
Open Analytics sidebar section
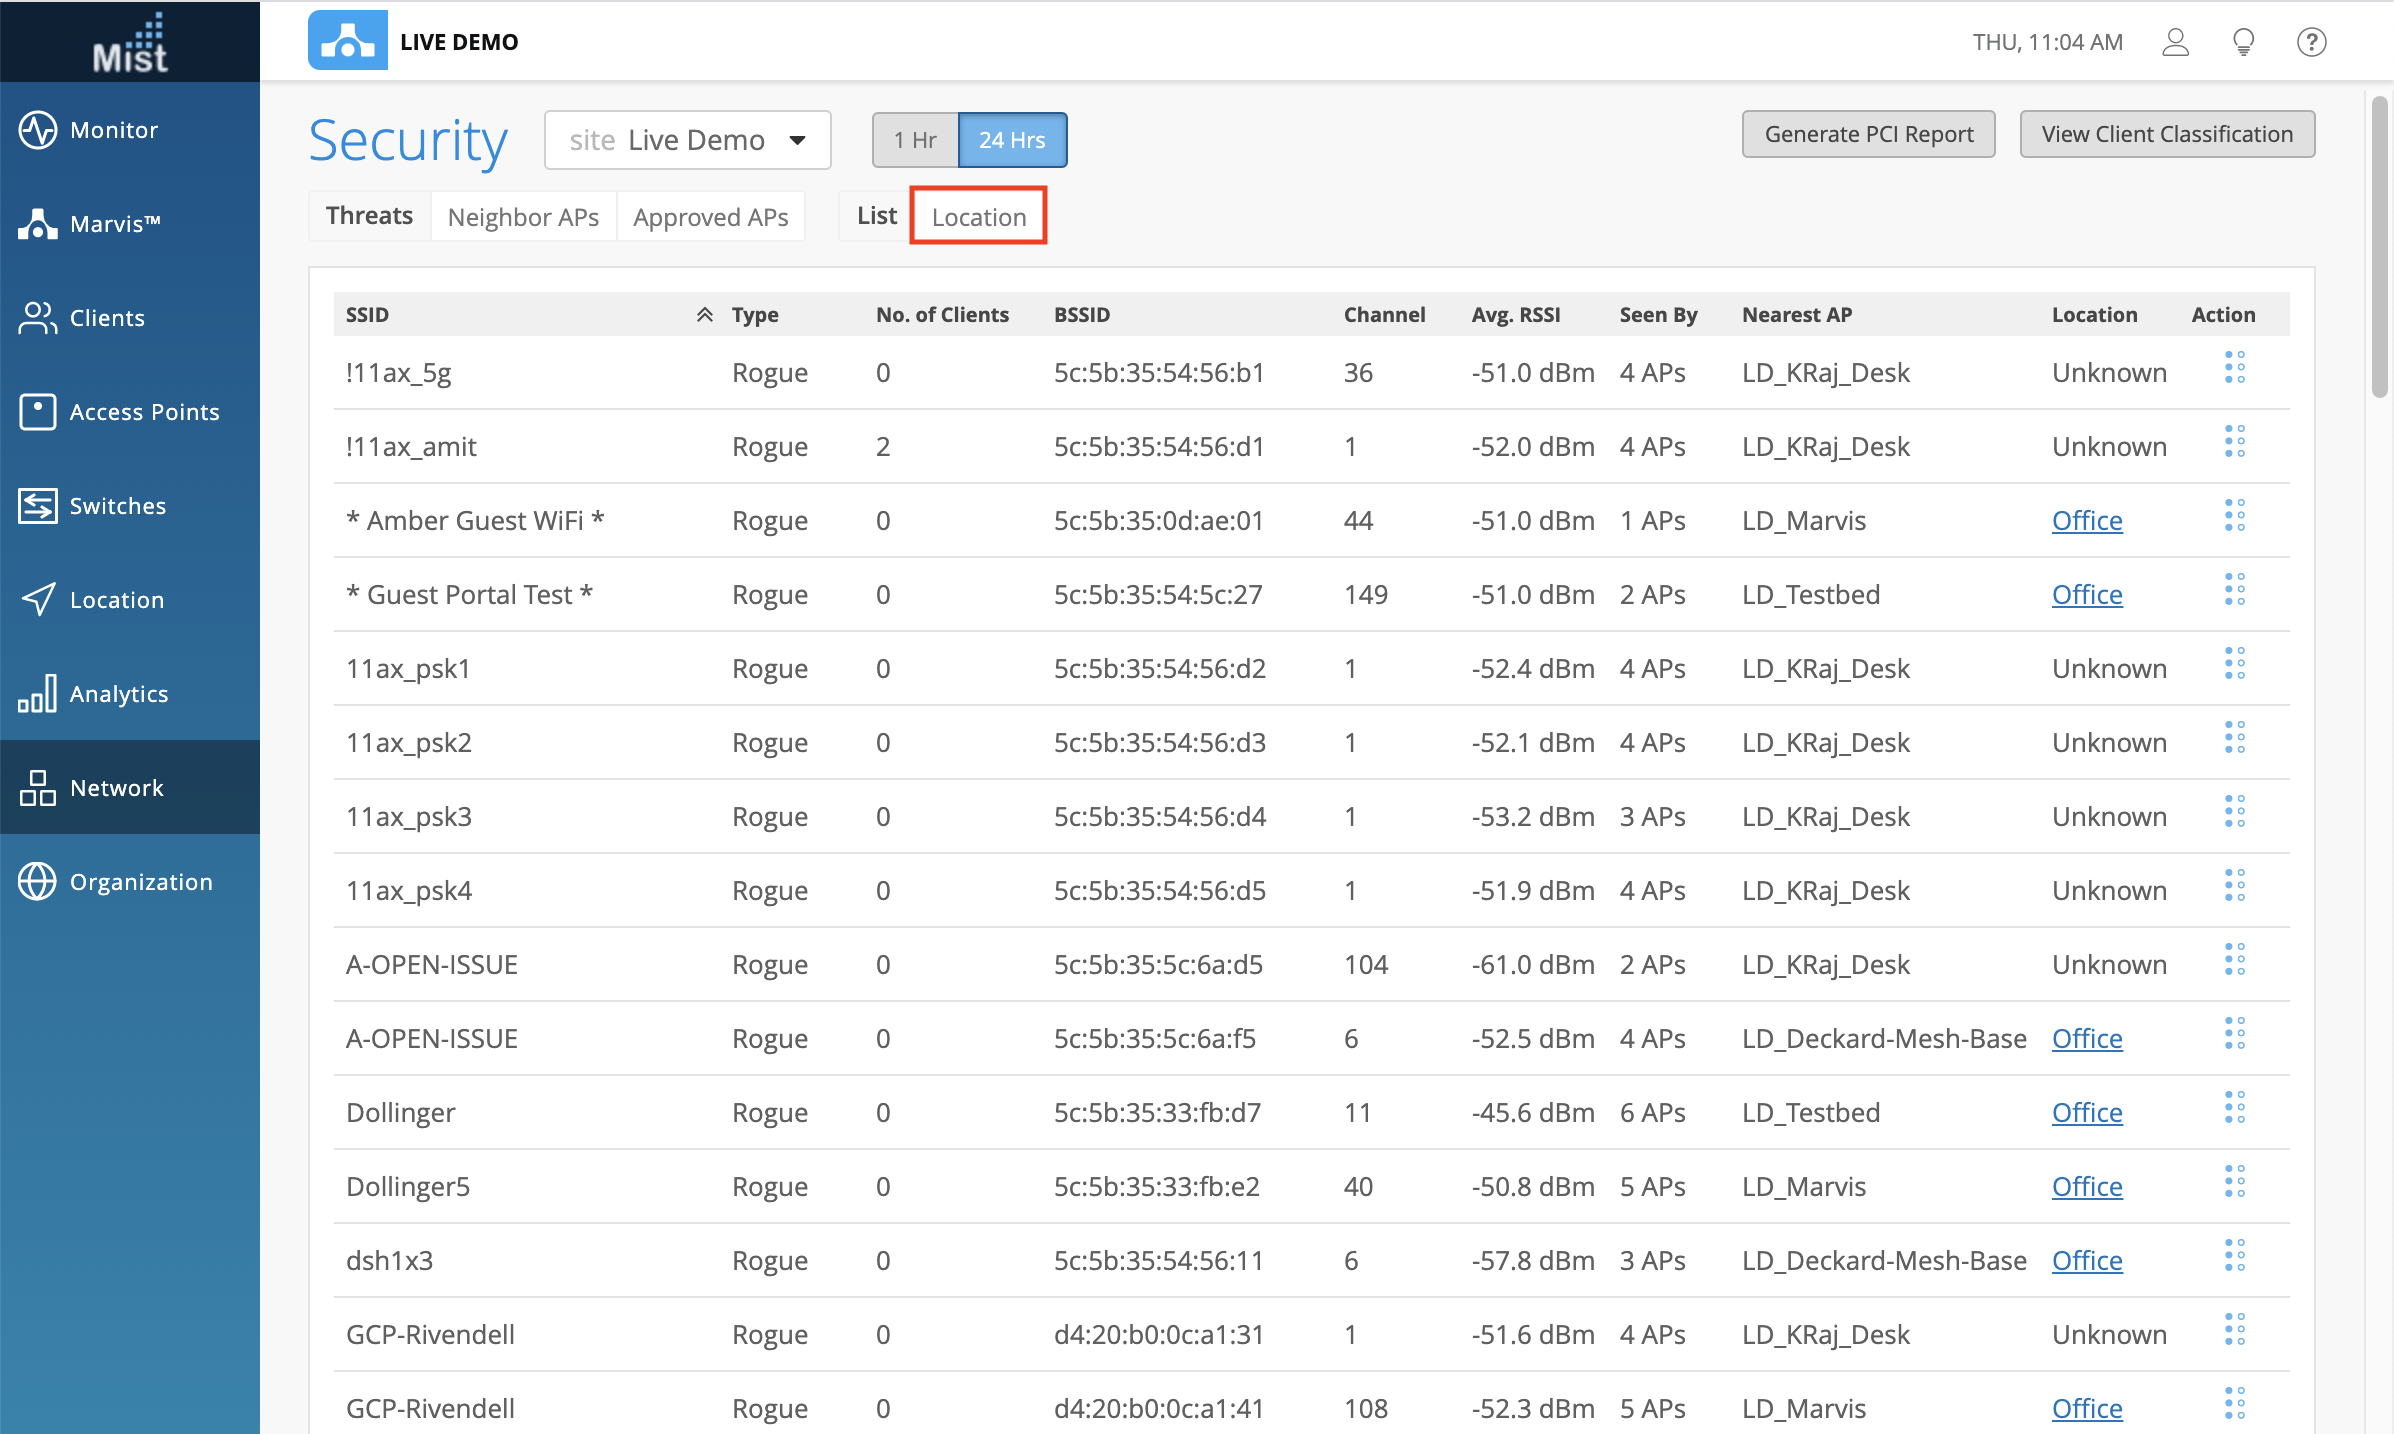pos(118,694)
